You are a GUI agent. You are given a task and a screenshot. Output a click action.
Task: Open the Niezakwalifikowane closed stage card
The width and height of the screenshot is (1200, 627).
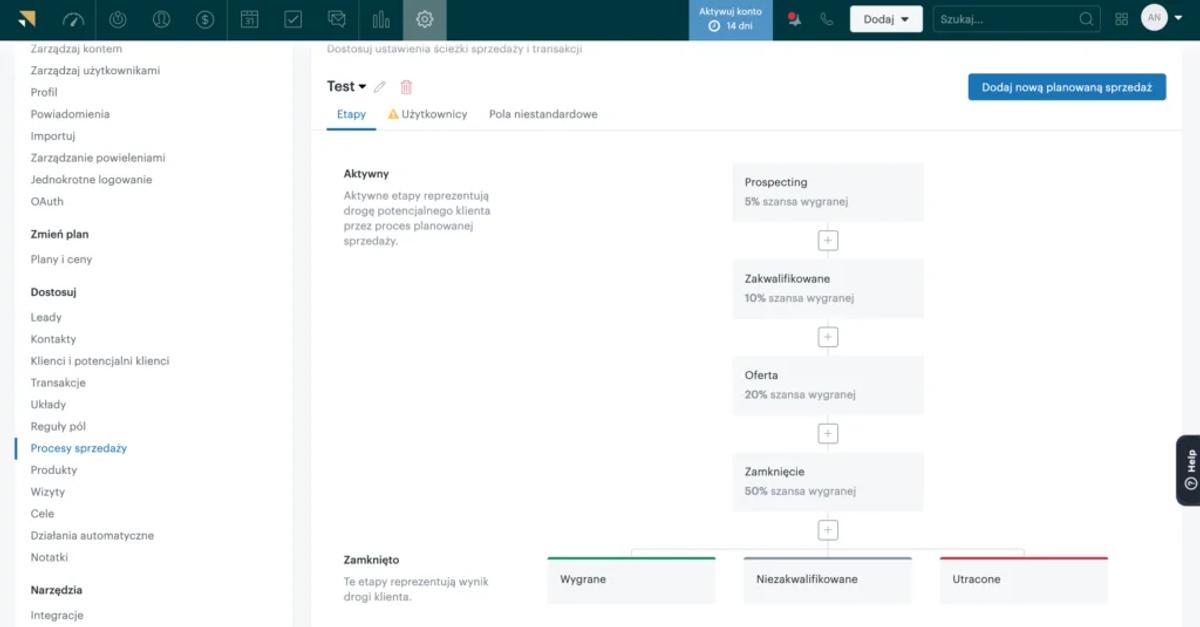tap(828, 580)
